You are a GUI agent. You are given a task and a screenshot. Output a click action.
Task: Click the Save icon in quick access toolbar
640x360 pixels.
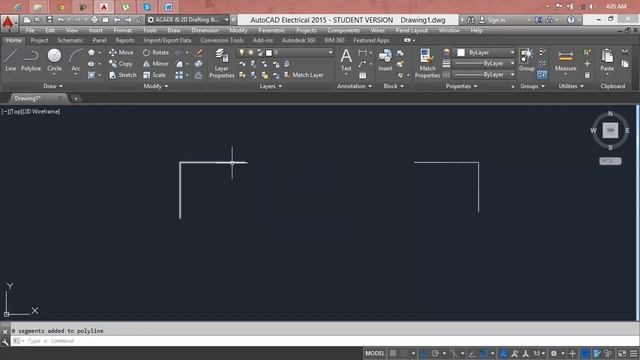[x=49, y=20]
